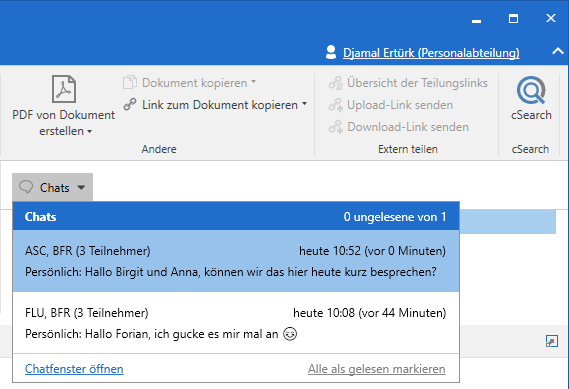
Task: Open the FLU, BFR chat conversation
Action: tap(236, 323)
